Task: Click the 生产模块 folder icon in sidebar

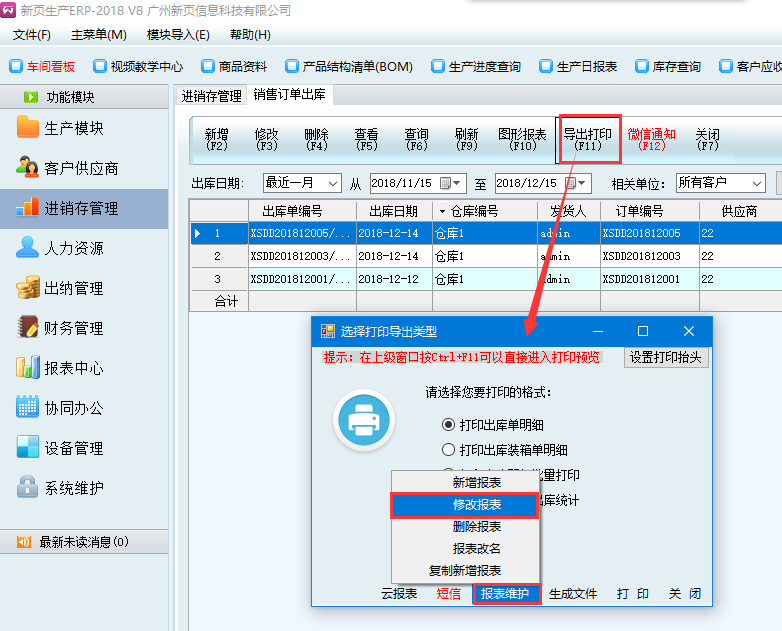Action: tap(27, 128)
